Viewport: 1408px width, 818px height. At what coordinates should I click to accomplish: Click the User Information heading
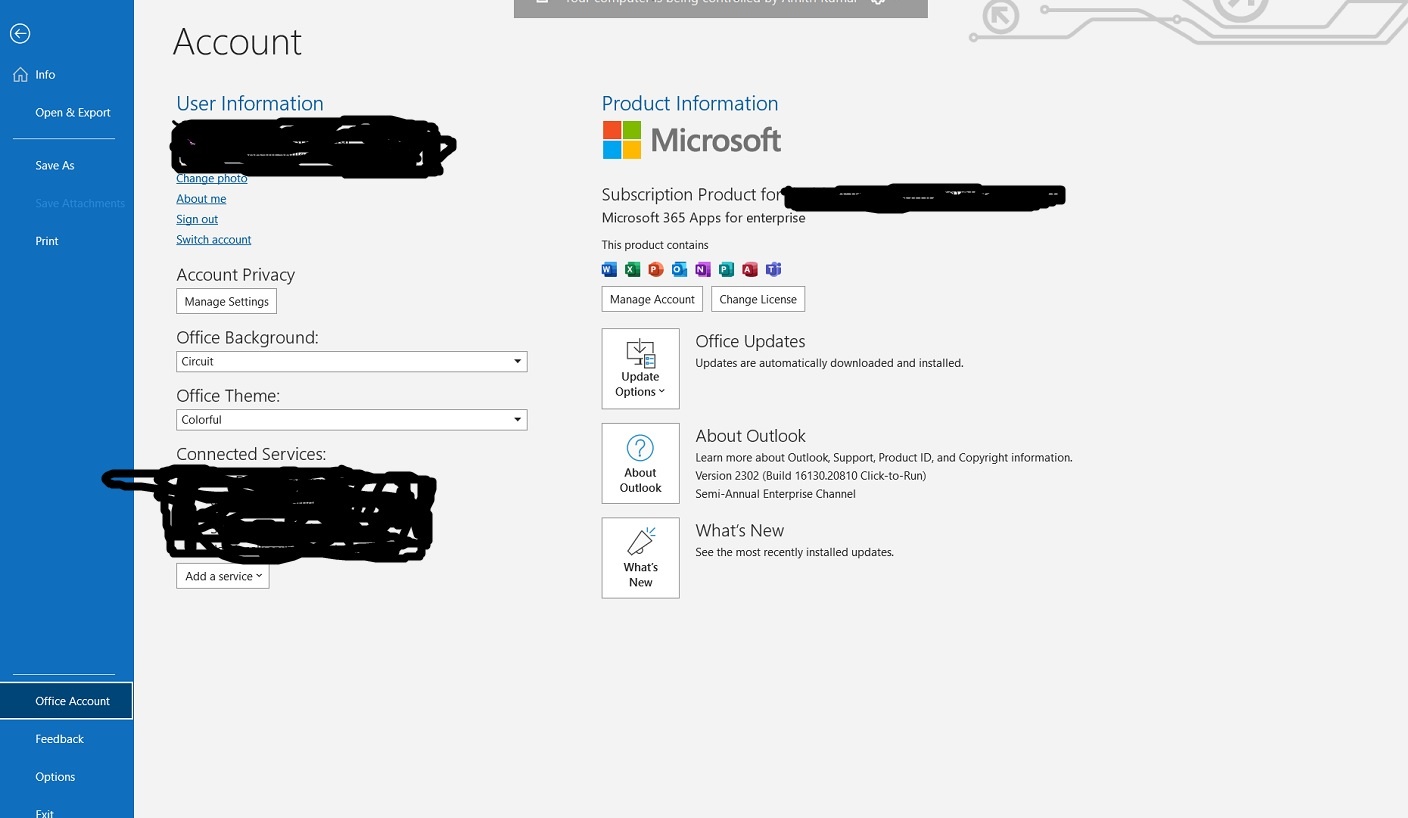(250, 104)
